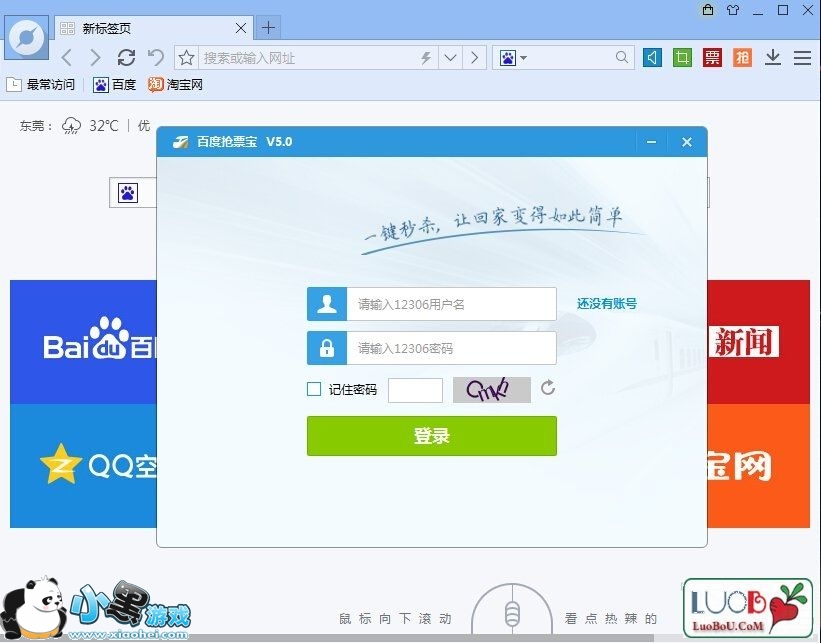Screen dimensions: 821x643
Task: Click the 12306 password input field
Action: [451, 348]
